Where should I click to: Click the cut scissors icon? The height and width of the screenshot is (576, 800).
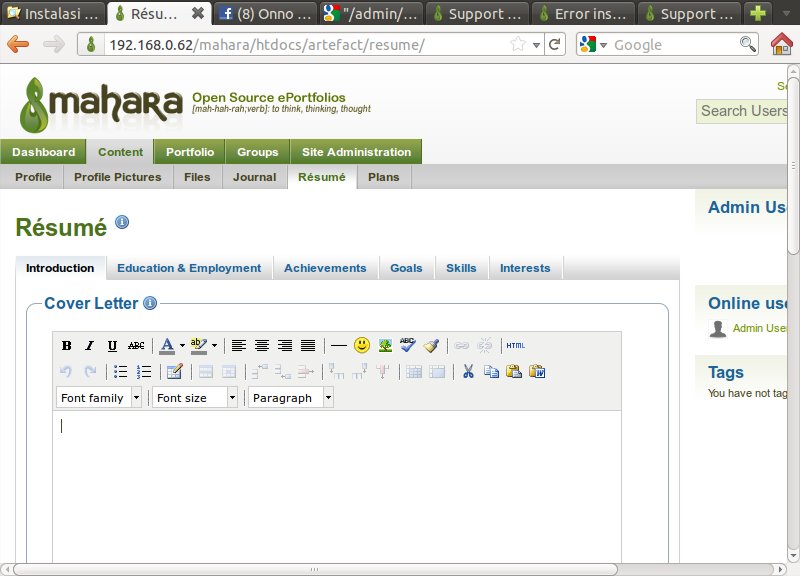467,372
